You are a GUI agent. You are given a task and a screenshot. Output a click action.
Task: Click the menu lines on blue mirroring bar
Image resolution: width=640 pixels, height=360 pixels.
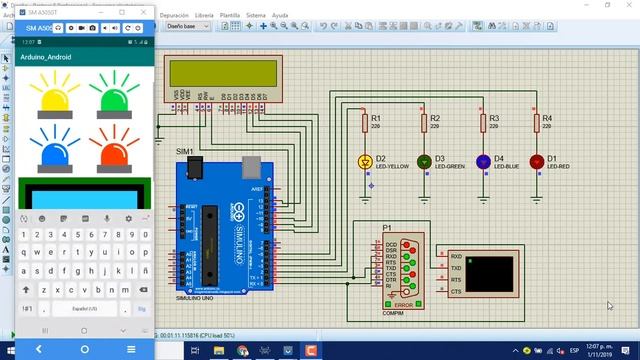[x=131, y=349]
